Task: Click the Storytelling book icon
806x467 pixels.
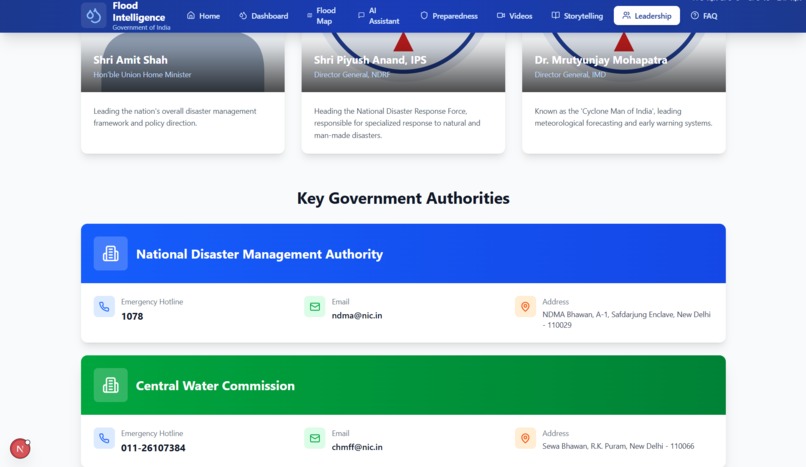Action: coord(556,15)
